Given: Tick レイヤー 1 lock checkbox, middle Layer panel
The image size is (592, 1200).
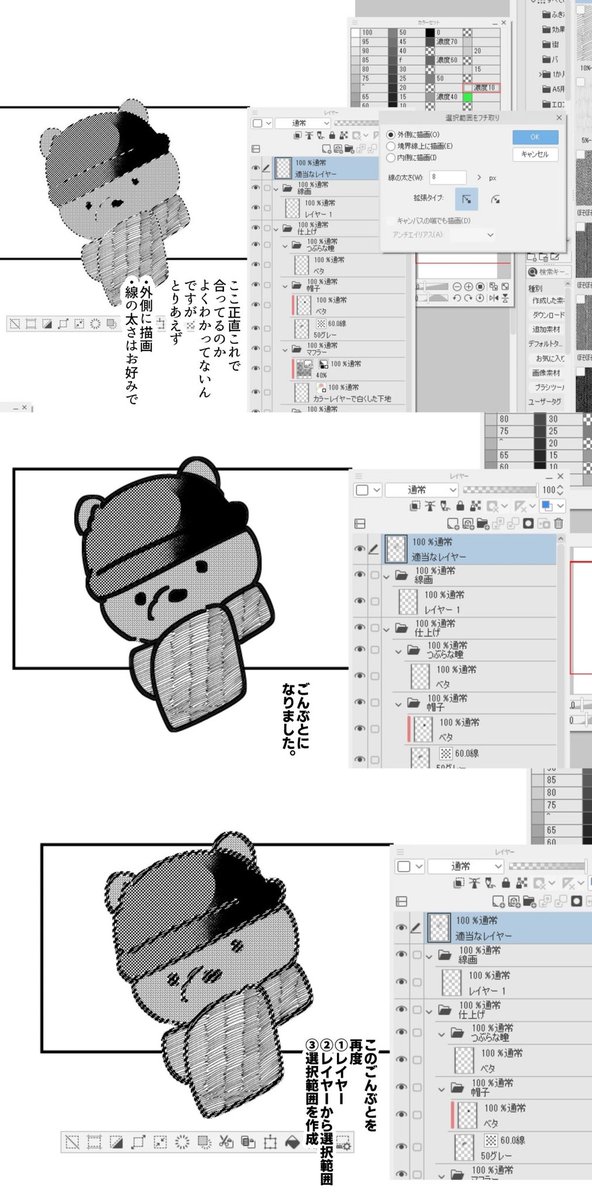Looking at the screenshot, I should 374,601.
